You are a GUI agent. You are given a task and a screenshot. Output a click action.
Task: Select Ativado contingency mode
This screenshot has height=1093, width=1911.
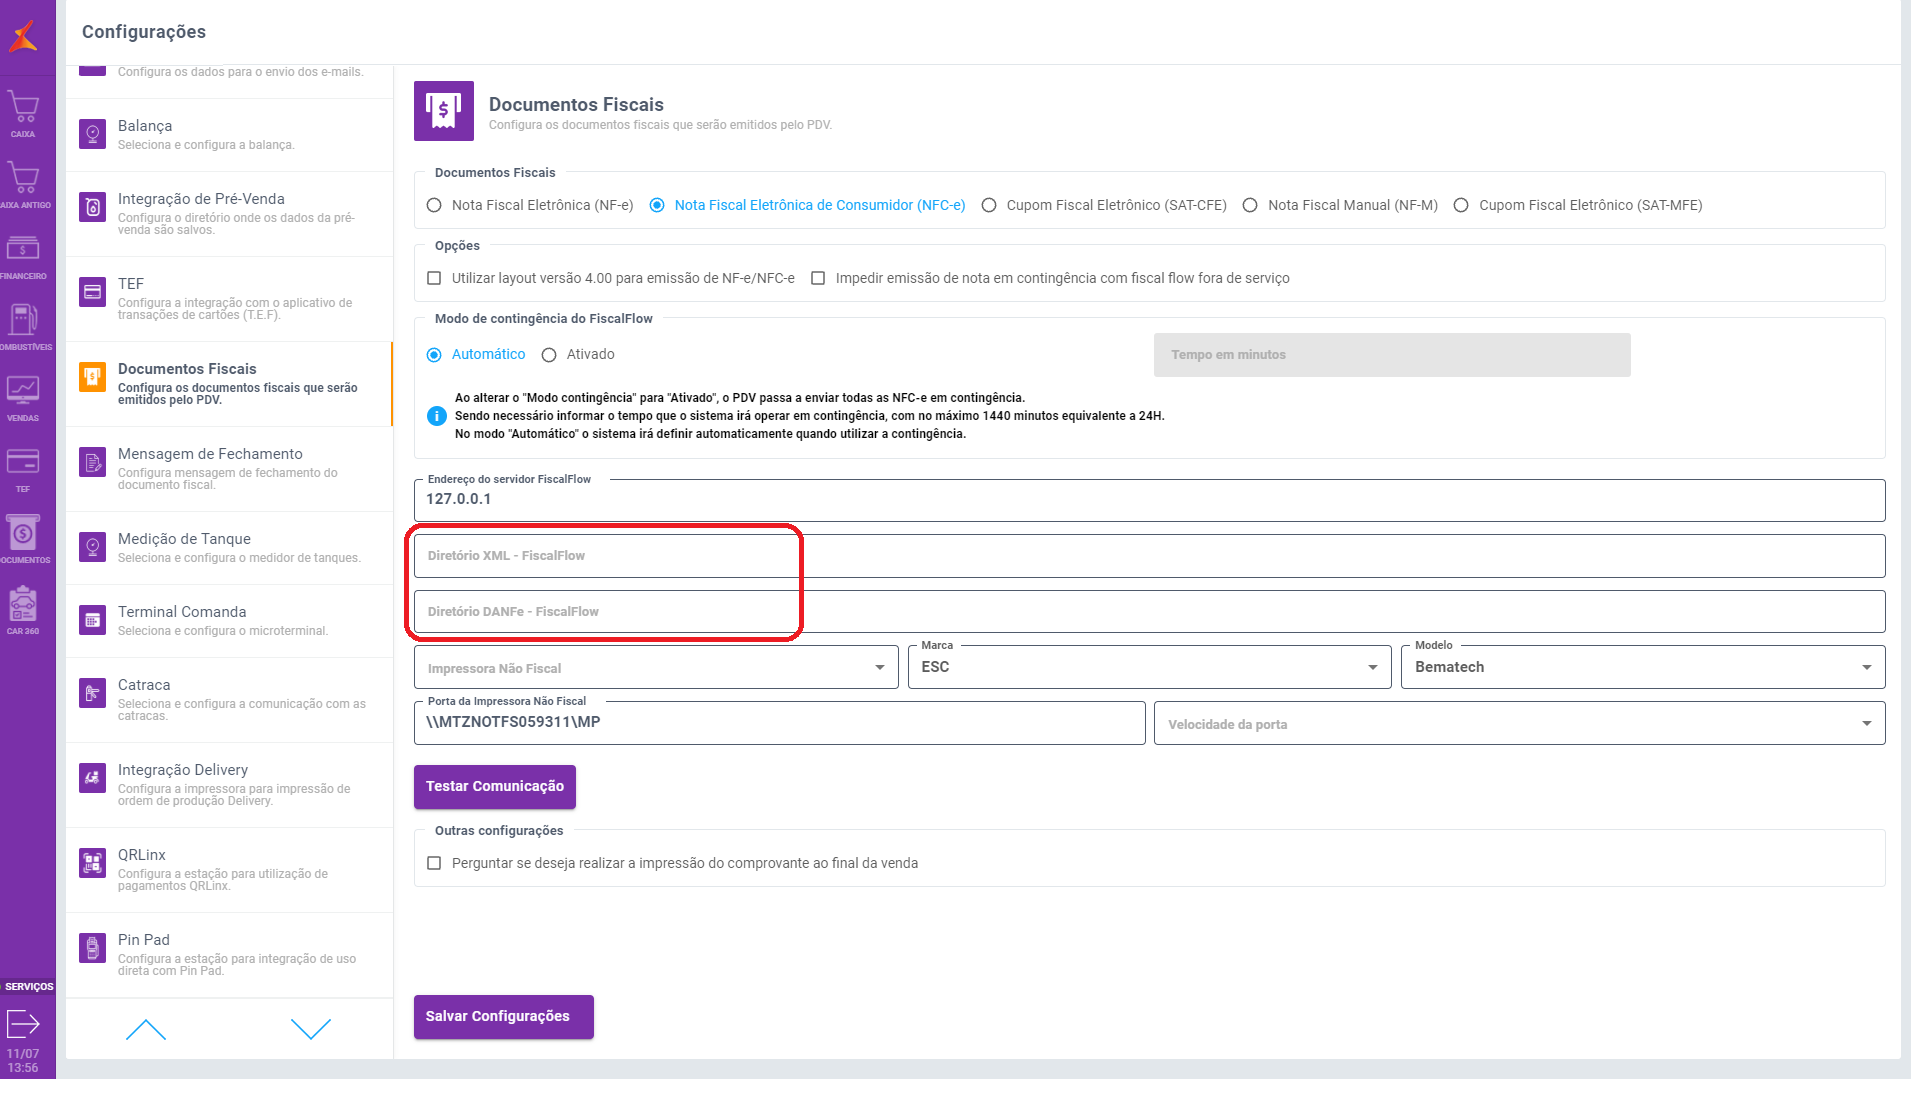[x=549, y=355]
